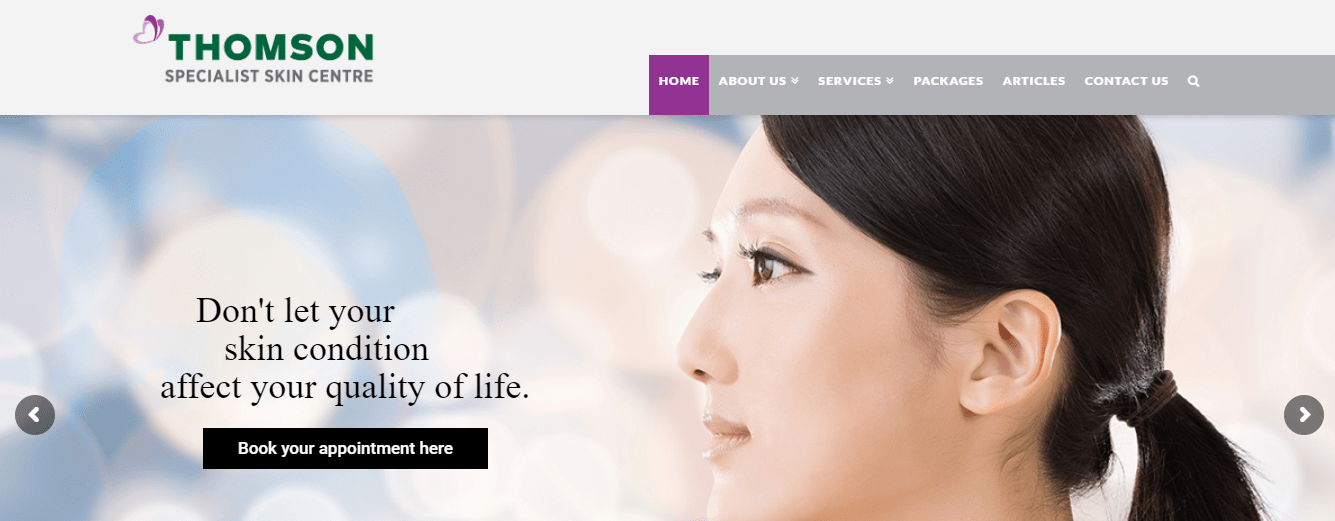Viewport: 1335px width, 521px height.
Task: Open the ARTICLES page
Action: click(1034, 81)
